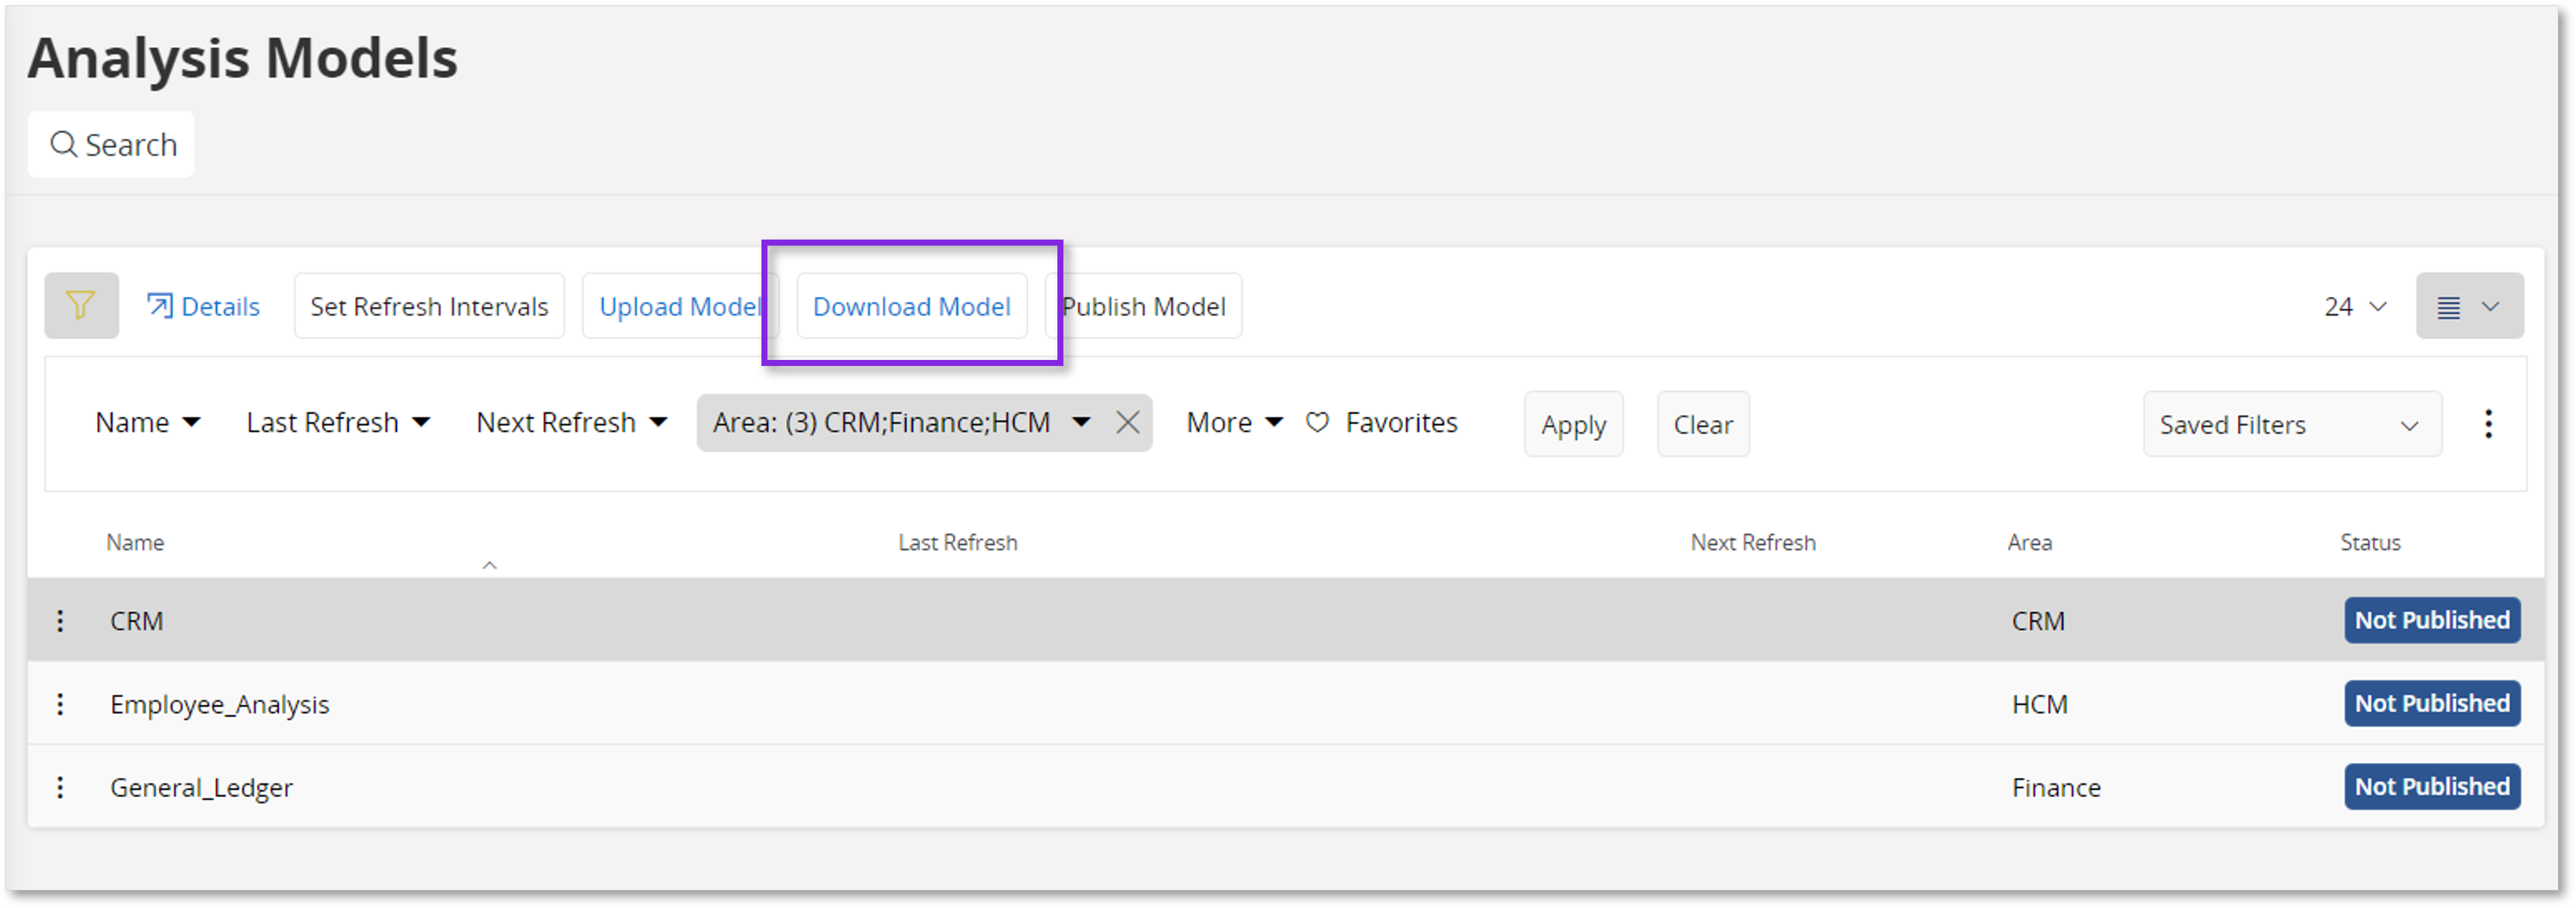Remove Area filter with X icon
The width and height of the screenshot is (2576, 908).
coord(1127,423)
